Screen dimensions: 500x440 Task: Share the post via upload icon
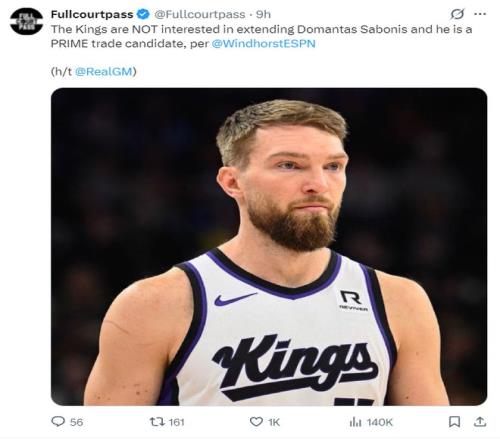(480, 422)
